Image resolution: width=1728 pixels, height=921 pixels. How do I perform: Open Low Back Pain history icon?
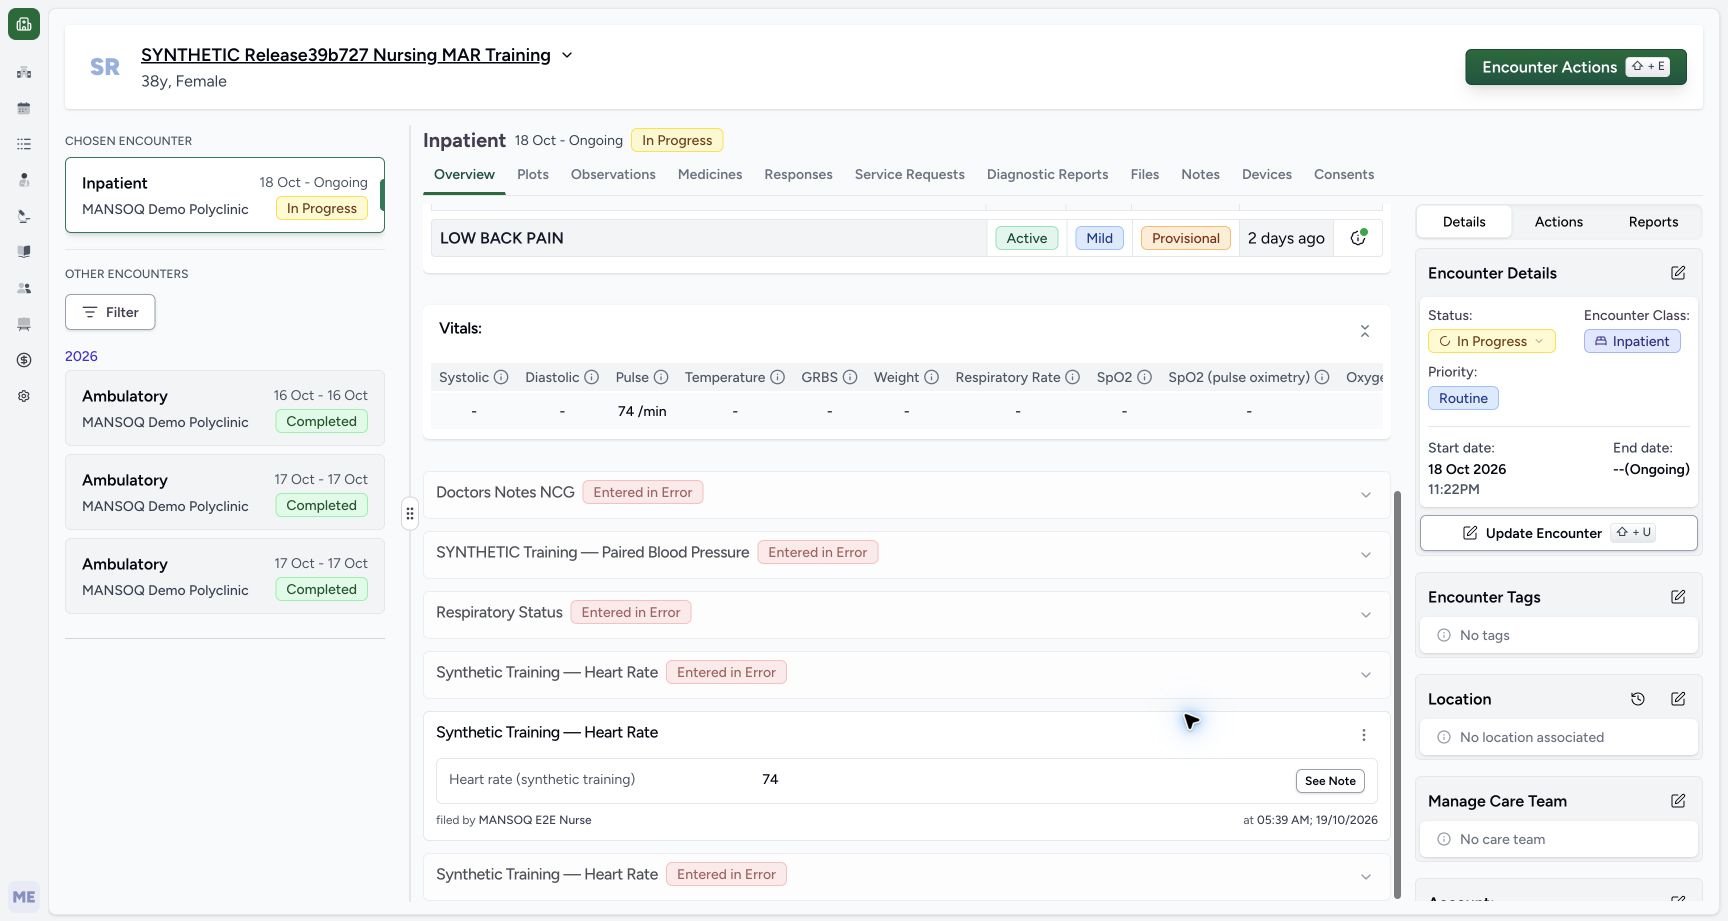click(x=1358, y=238)
